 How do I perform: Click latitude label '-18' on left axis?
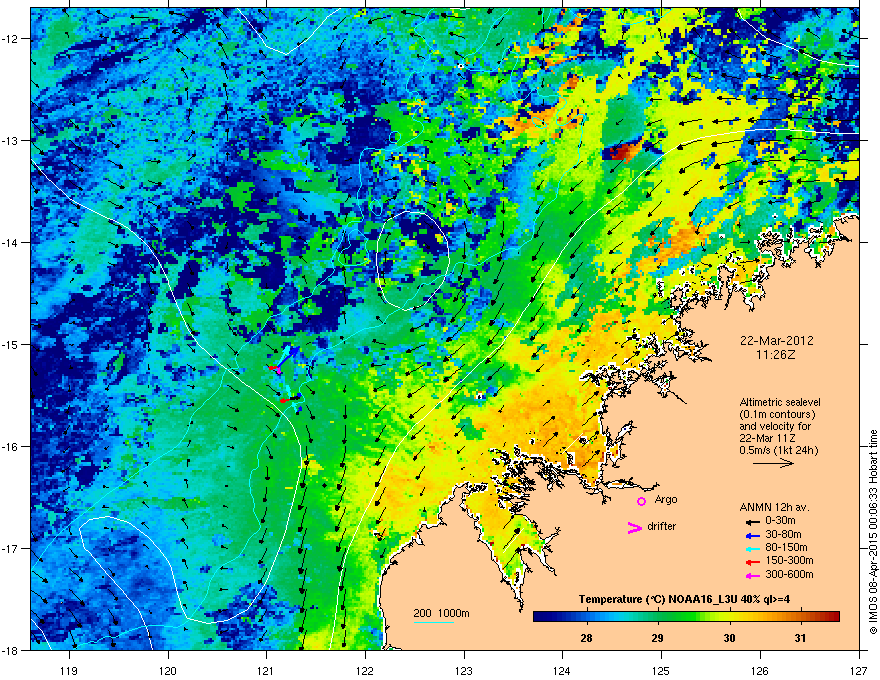(11, 650)
